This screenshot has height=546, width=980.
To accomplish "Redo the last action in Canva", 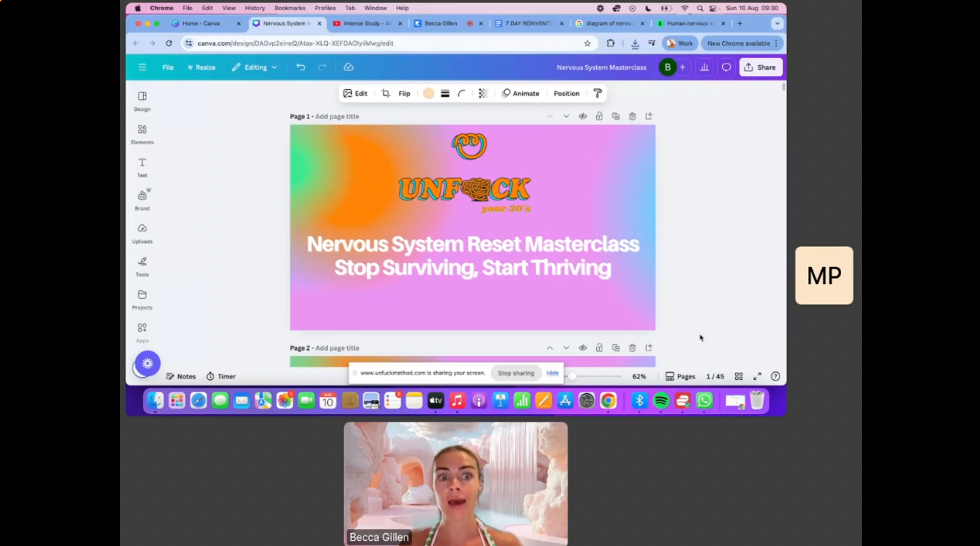I will [322, 67].
